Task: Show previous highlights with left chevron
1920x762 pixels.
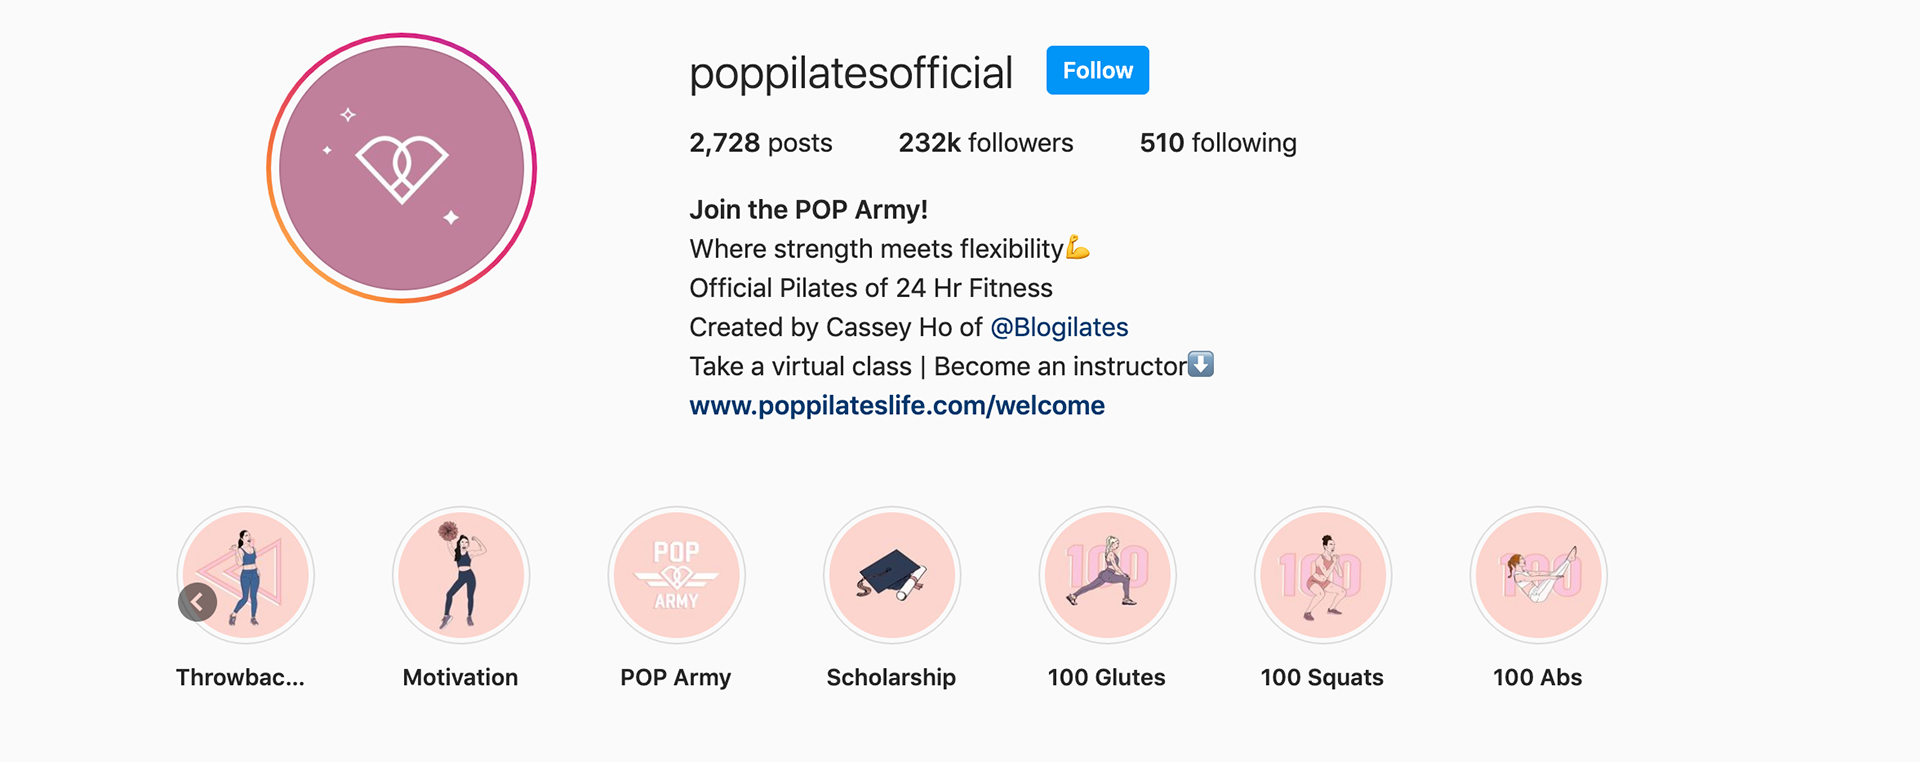Action: pos(198,602)
